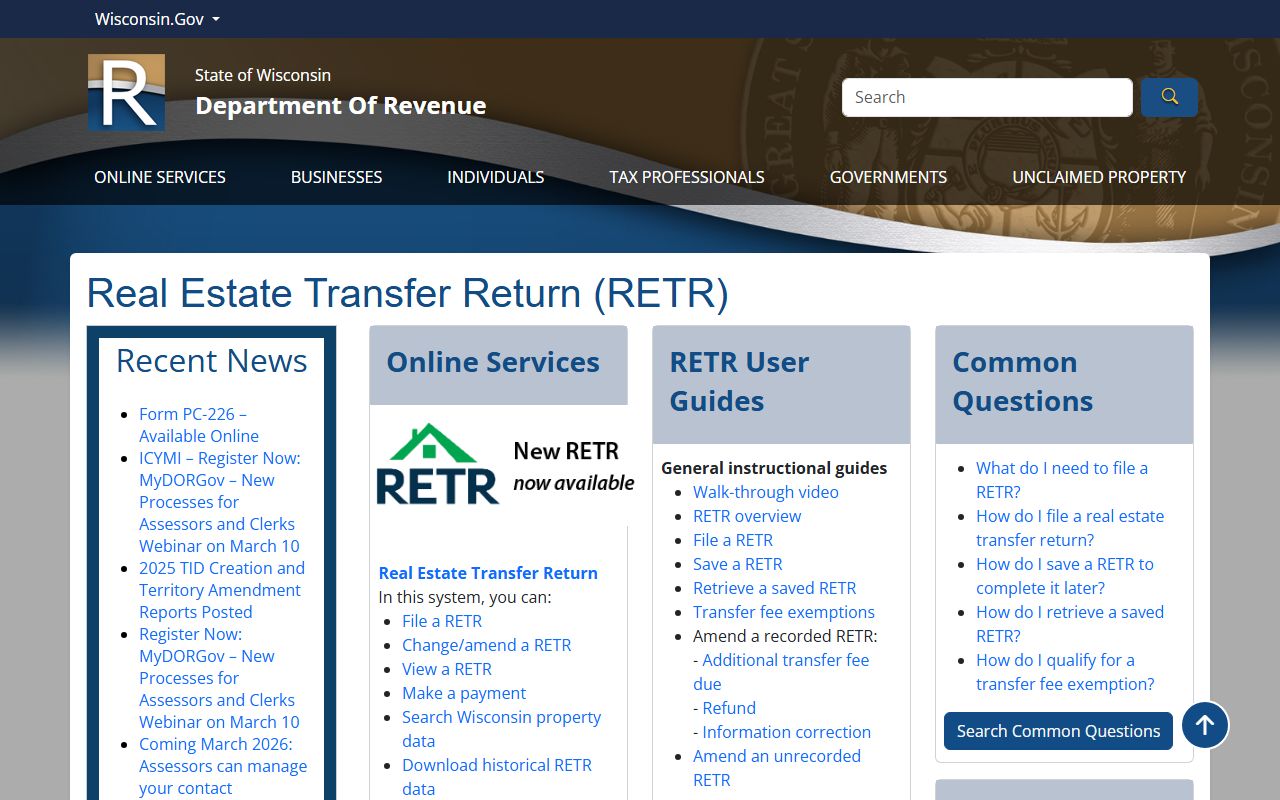Click Download historical RETR data link

click(x=497, y=777)
